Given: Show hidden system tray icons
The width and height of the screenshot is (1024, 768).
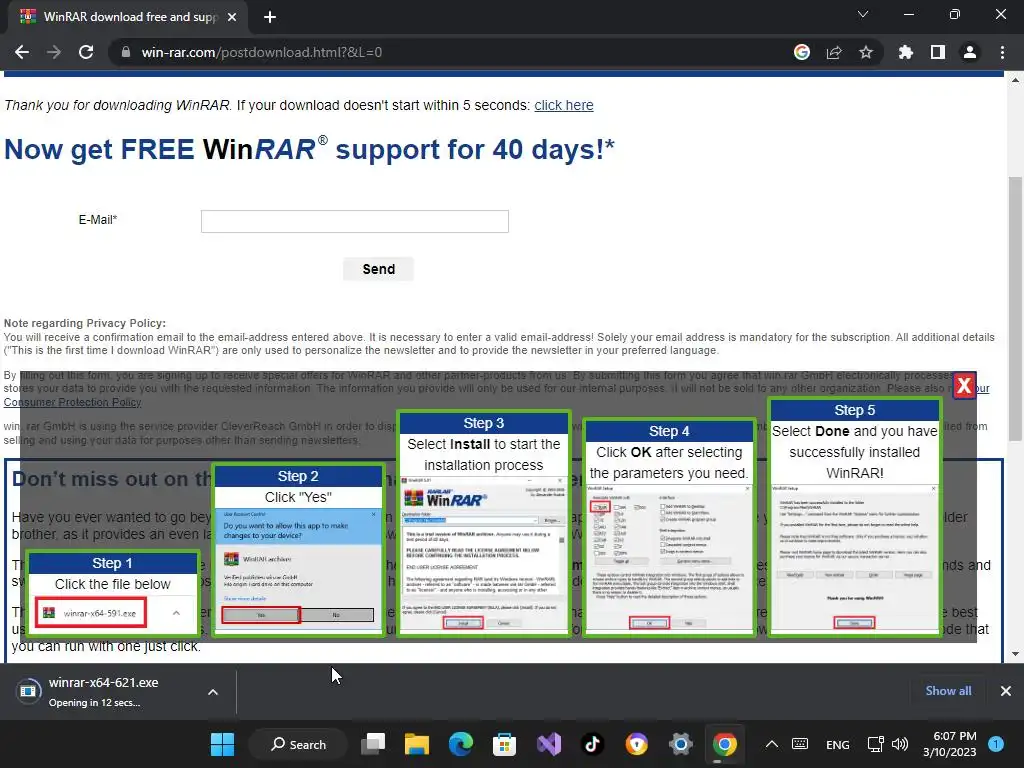Looking at the screenshot, I should pyautogui.click(x=772, y=744).
